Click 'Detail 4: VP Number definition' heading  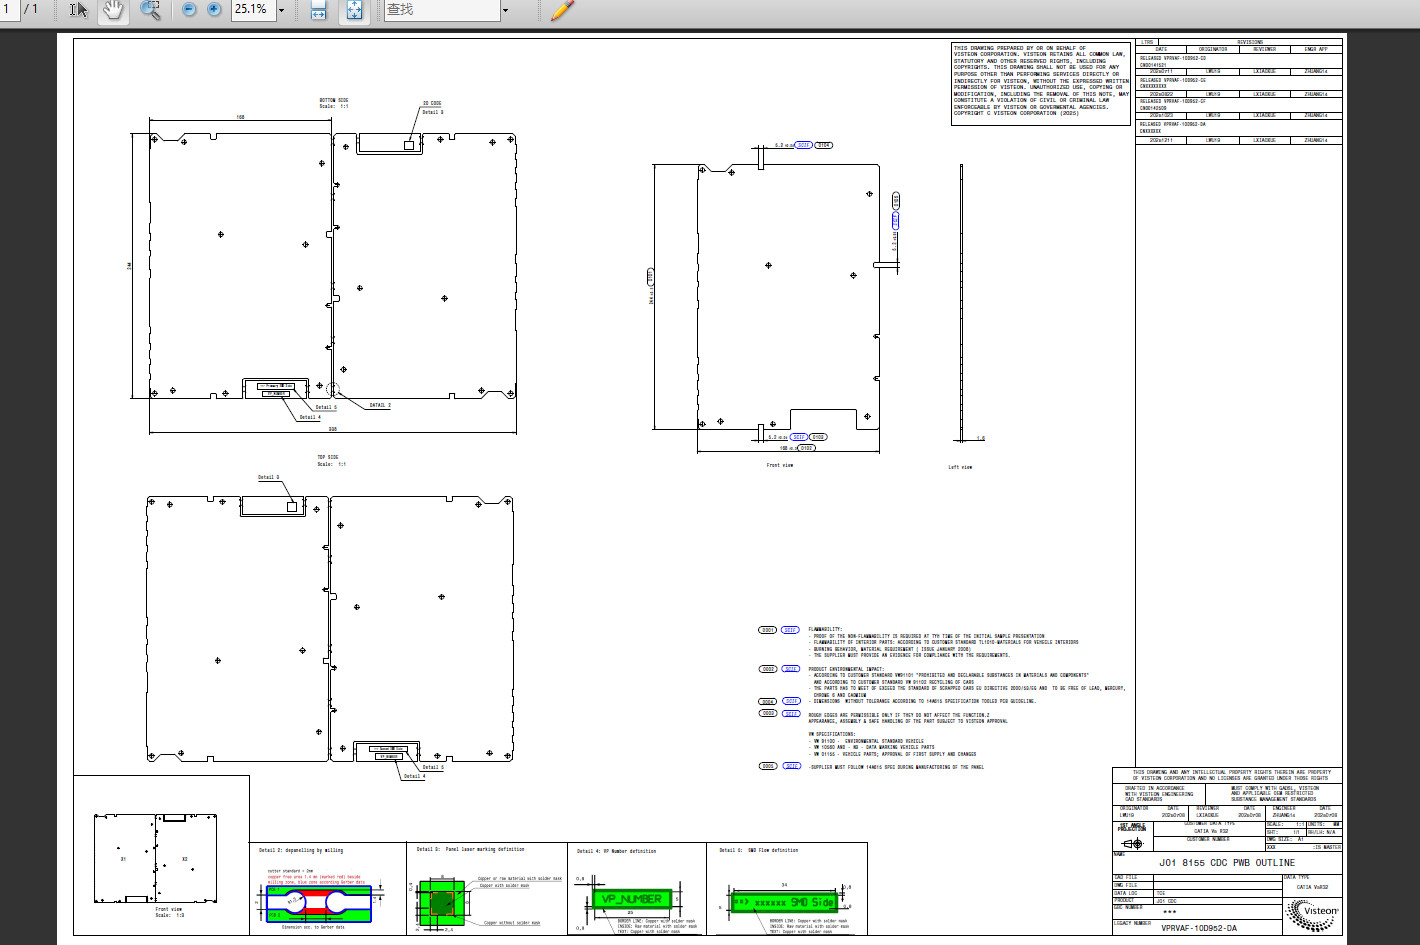(617, 851)
